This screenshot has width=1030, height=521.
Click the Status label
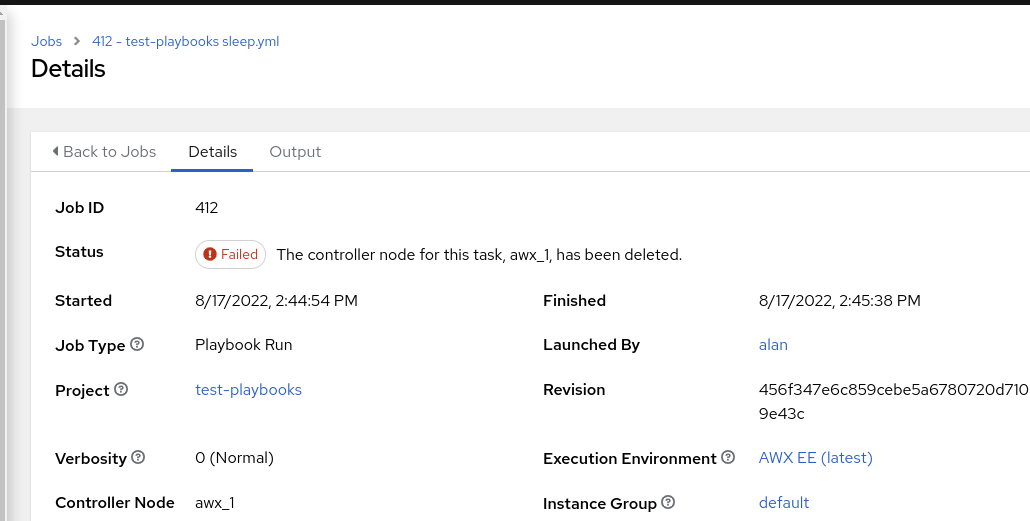point(79,252)
